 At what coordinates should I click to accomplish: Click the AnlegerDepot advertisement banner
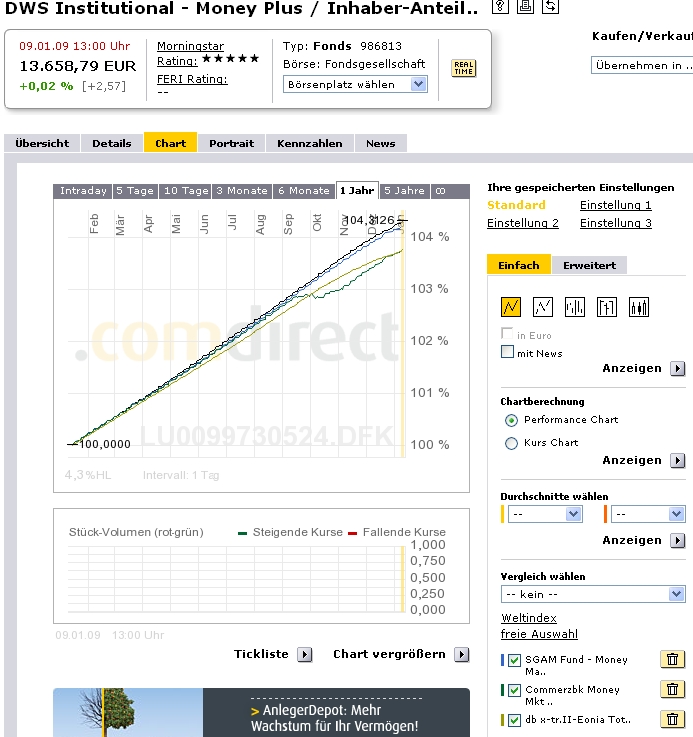pos(261,713)
